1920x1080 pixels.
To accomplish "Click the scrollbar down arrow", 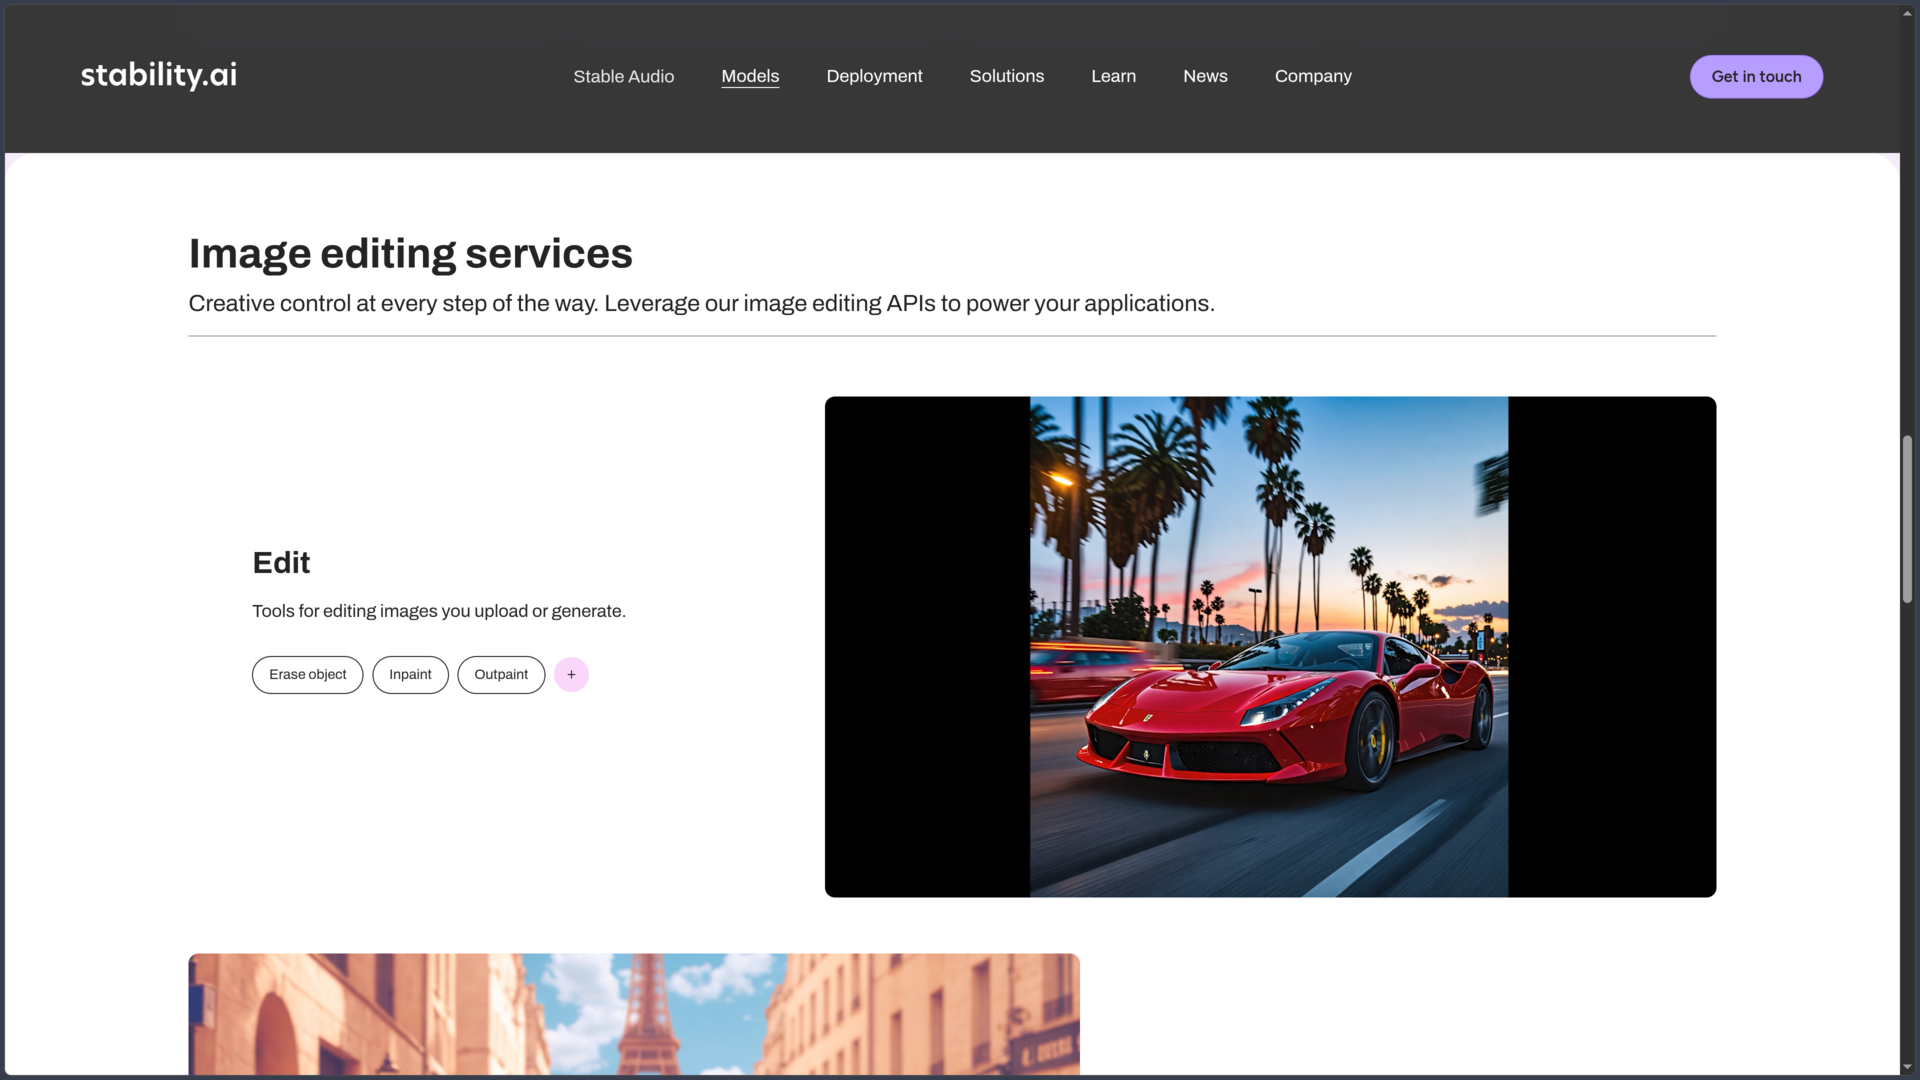I will pyautogui.click(x=1908, y=1067).
